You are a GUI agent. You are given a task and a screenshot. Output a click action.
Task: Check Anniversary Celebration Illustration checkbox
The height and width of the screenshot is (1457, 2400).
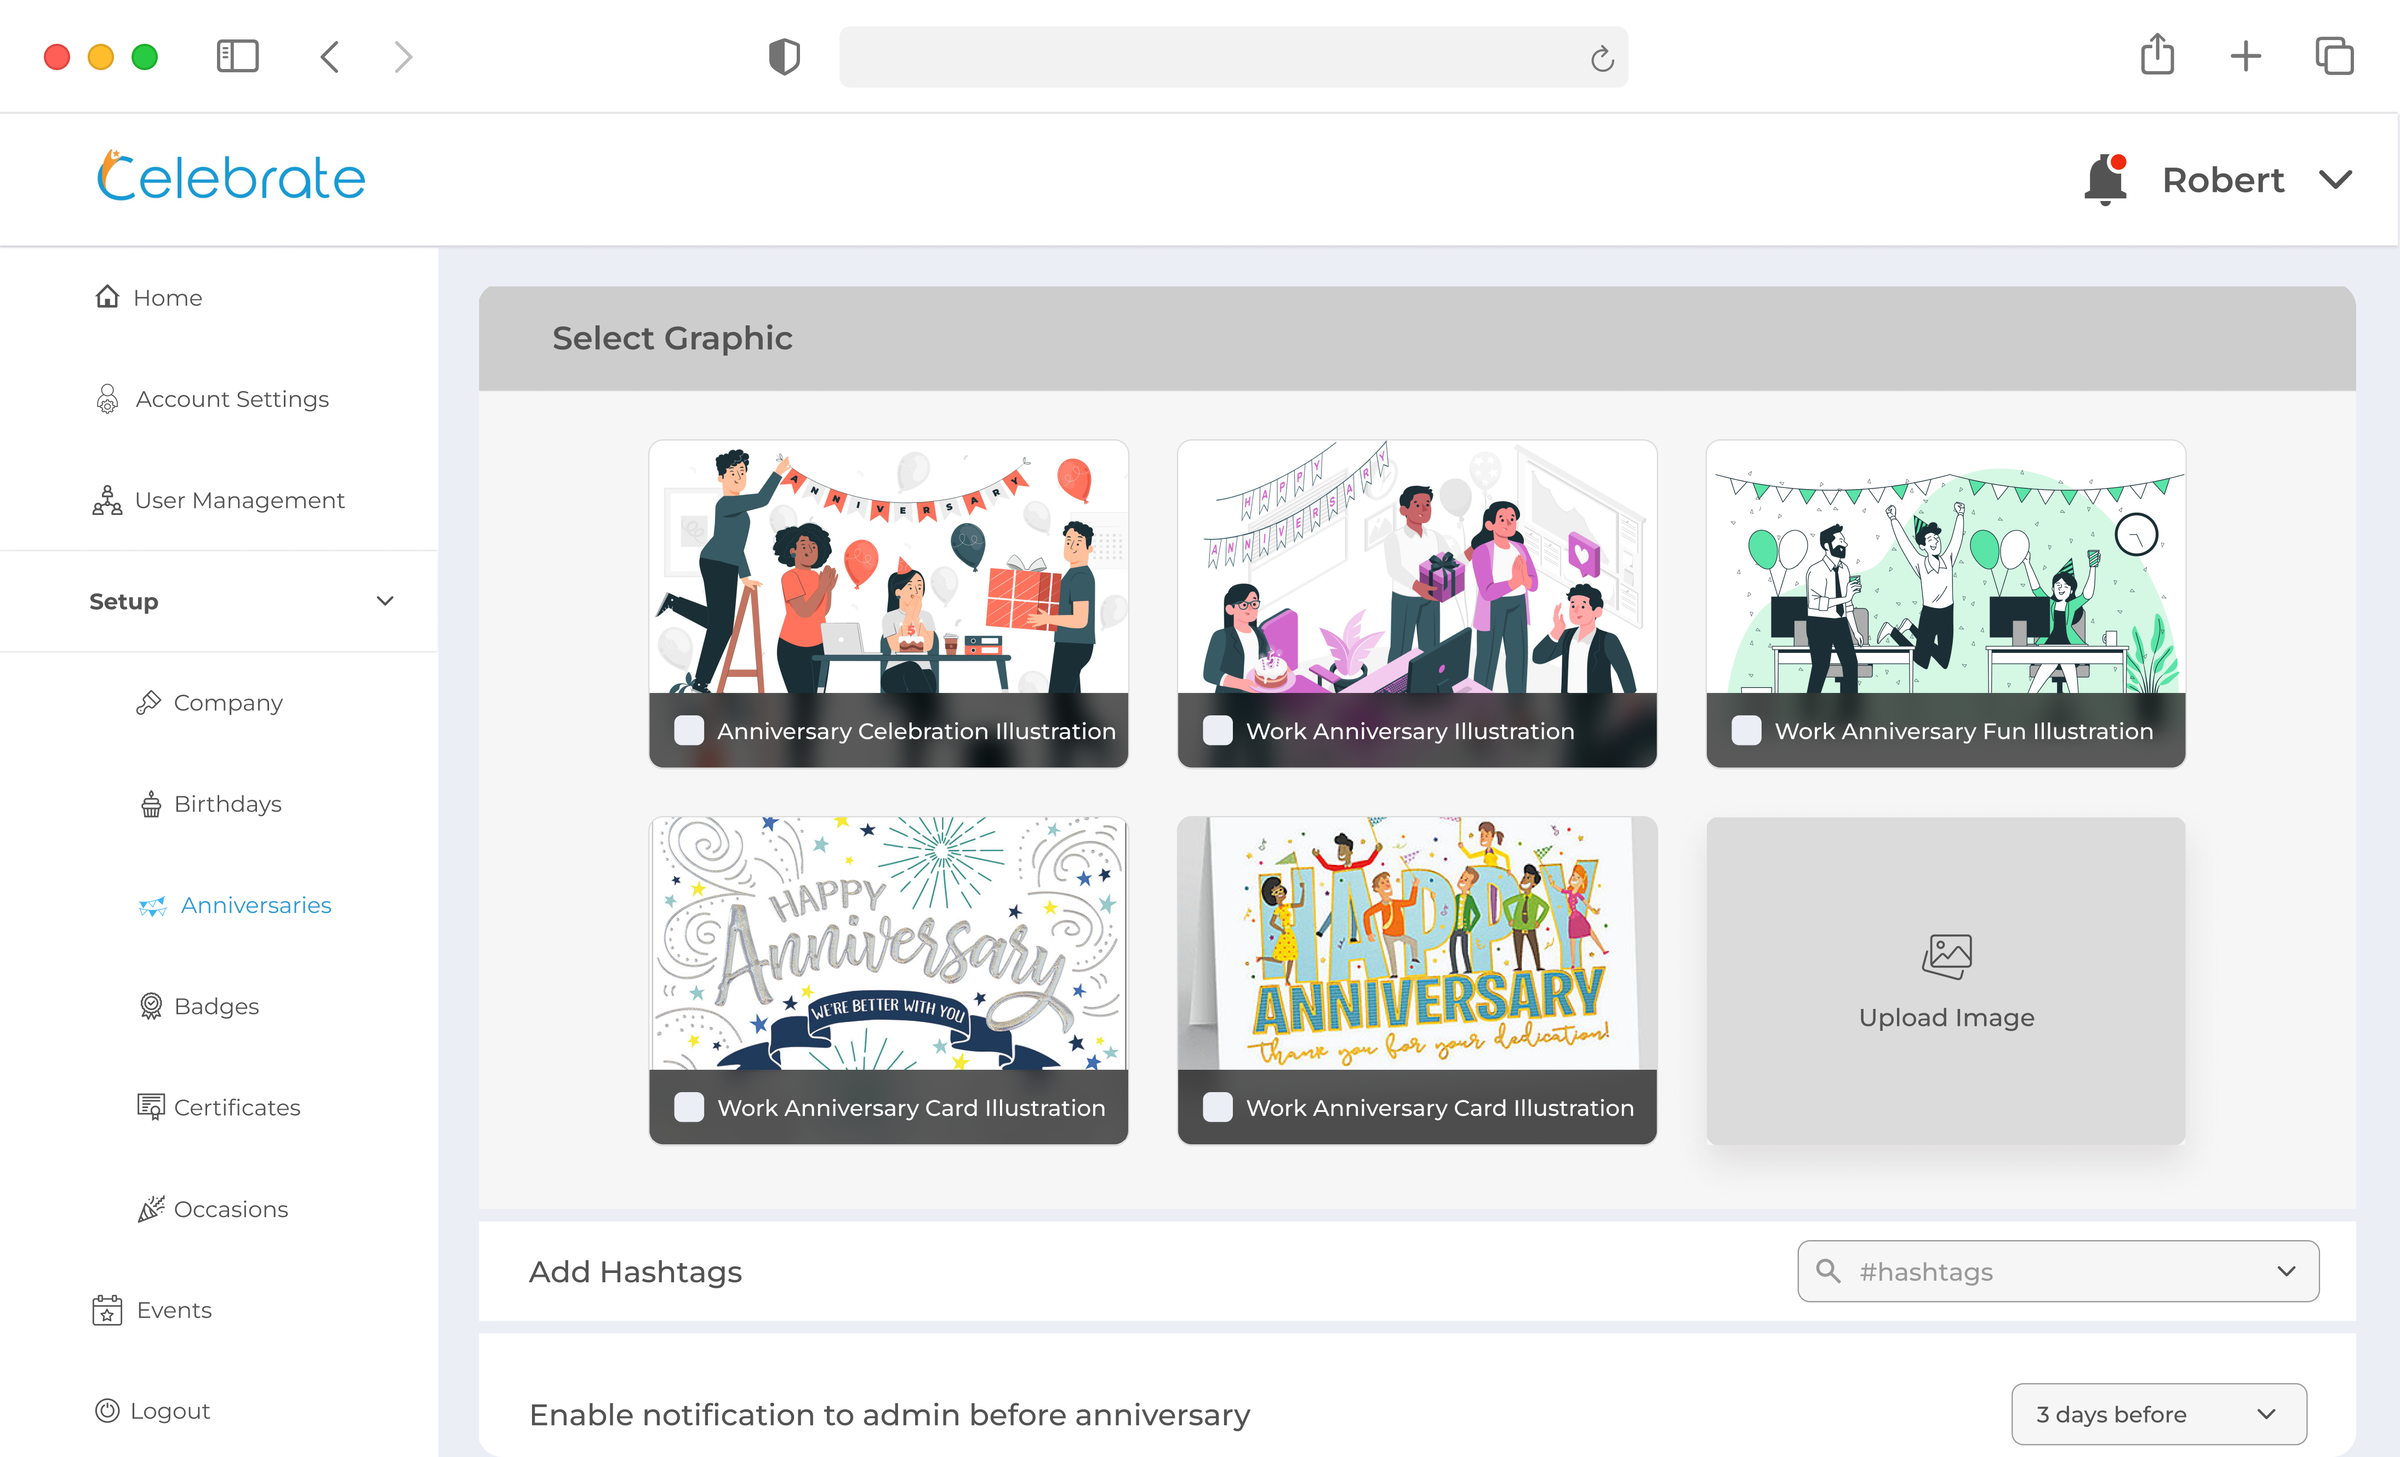coord(689,730)
